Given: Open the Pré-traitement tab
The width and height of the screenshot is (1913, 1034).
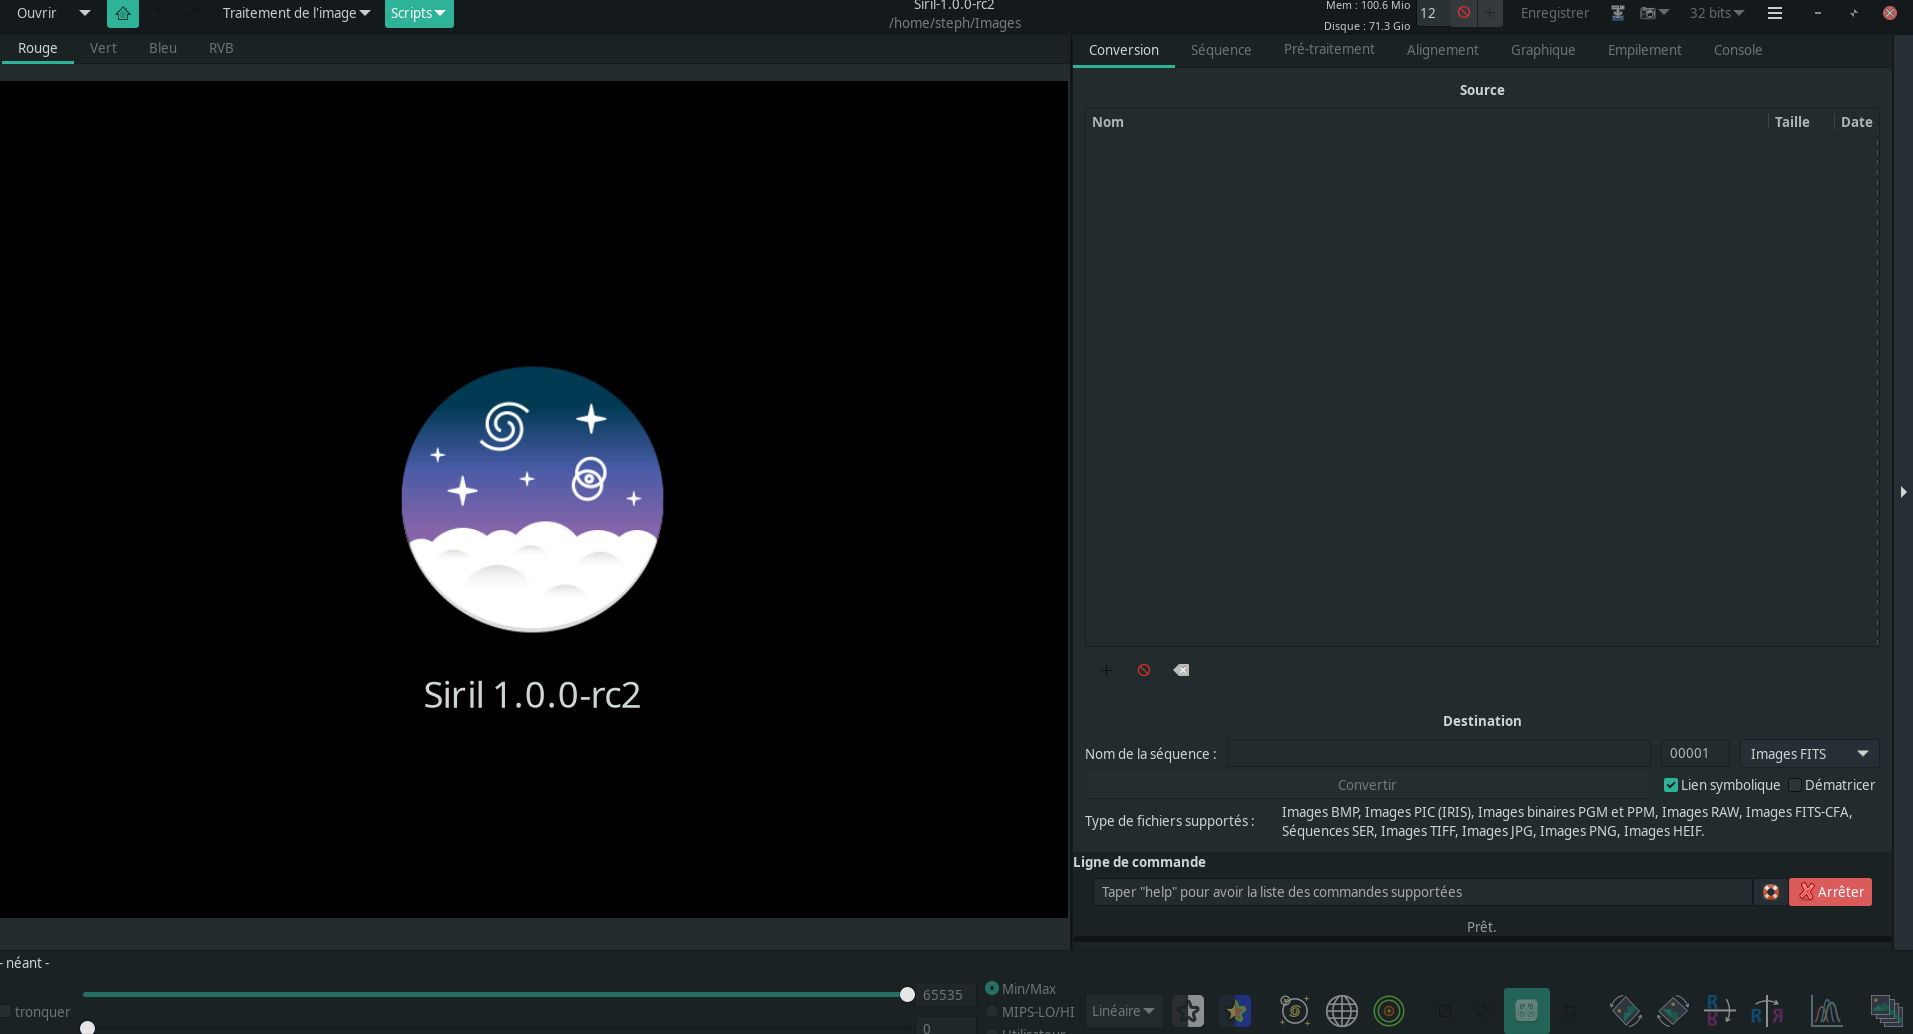Looking at the screenshot, I should [1329, 50].
